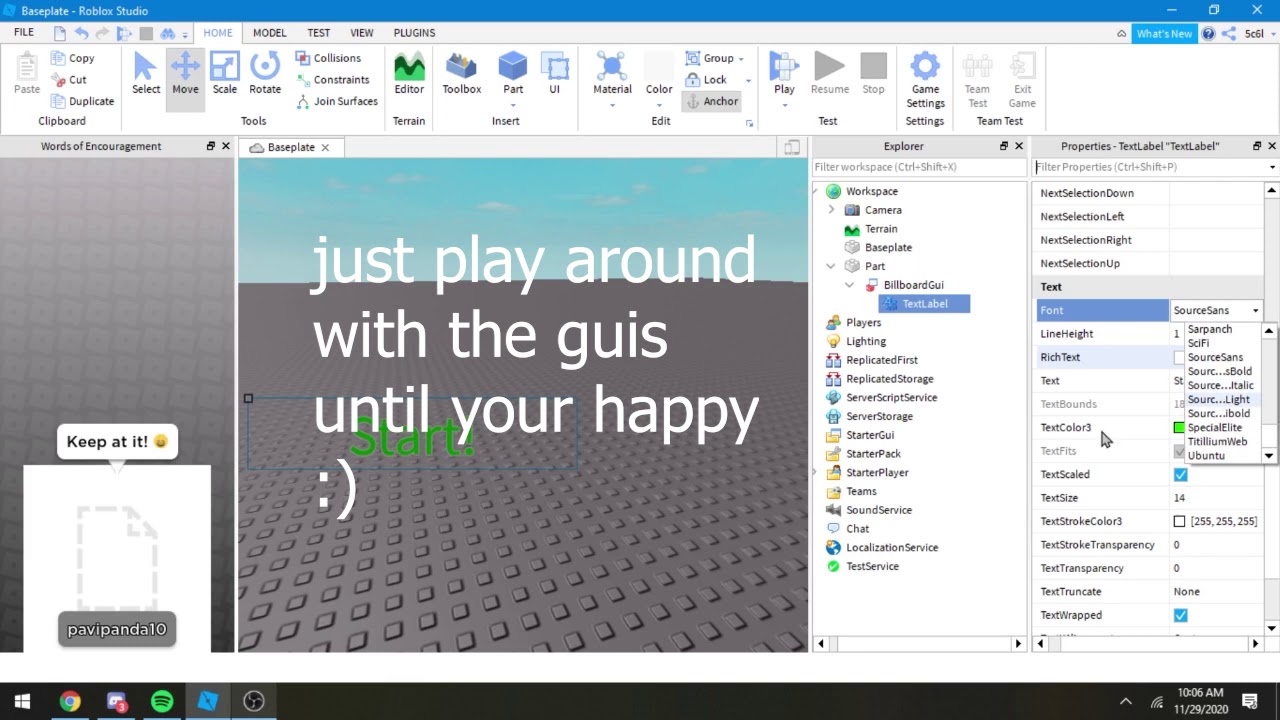The image size is (1280, 720).
Task: Click the Filter workspace search field
Action: click(919, 167)
